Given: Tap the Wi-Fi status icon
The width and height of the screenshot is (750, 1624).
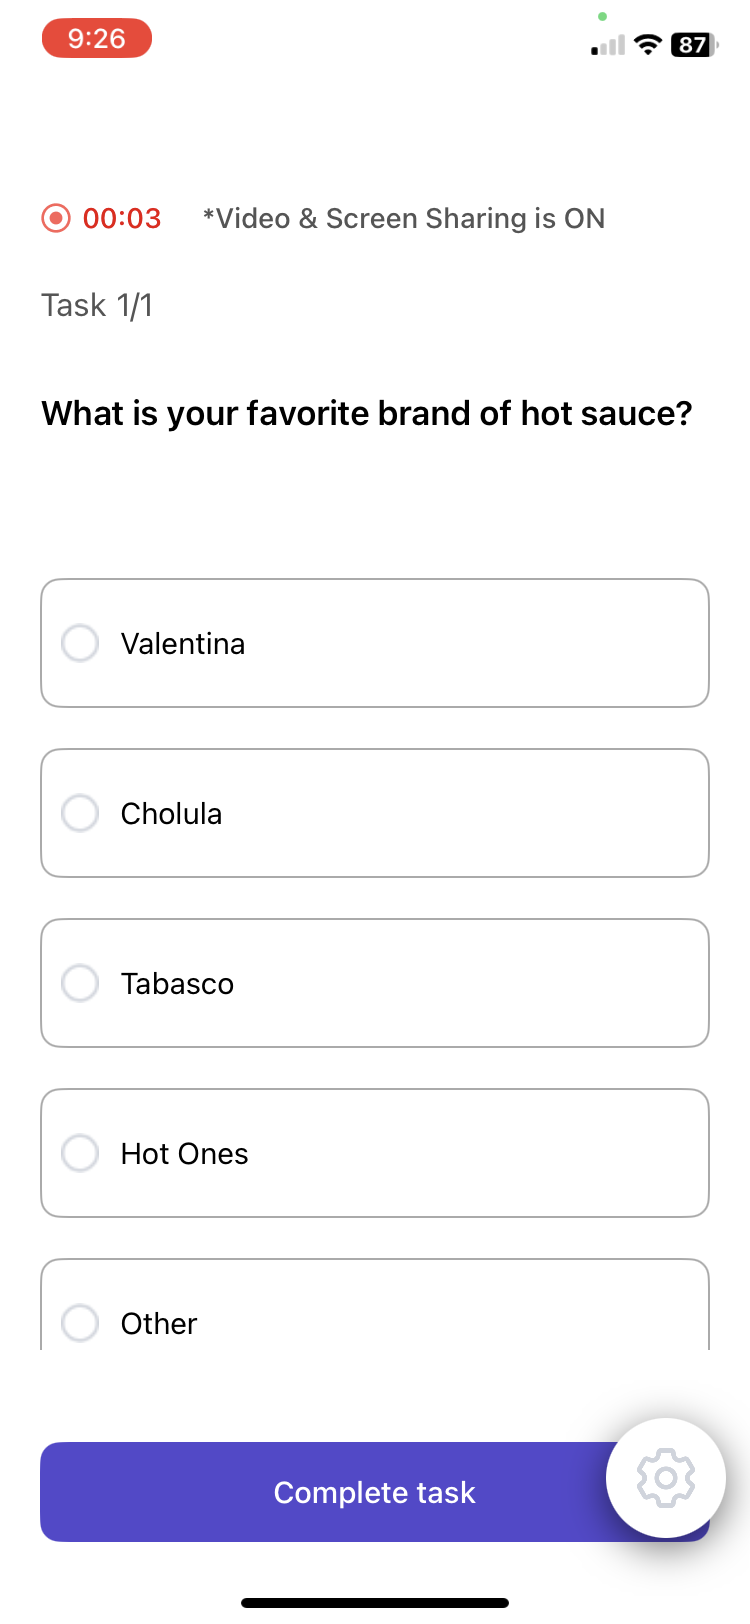Looking at the screenshot, I should coord(648,44).
